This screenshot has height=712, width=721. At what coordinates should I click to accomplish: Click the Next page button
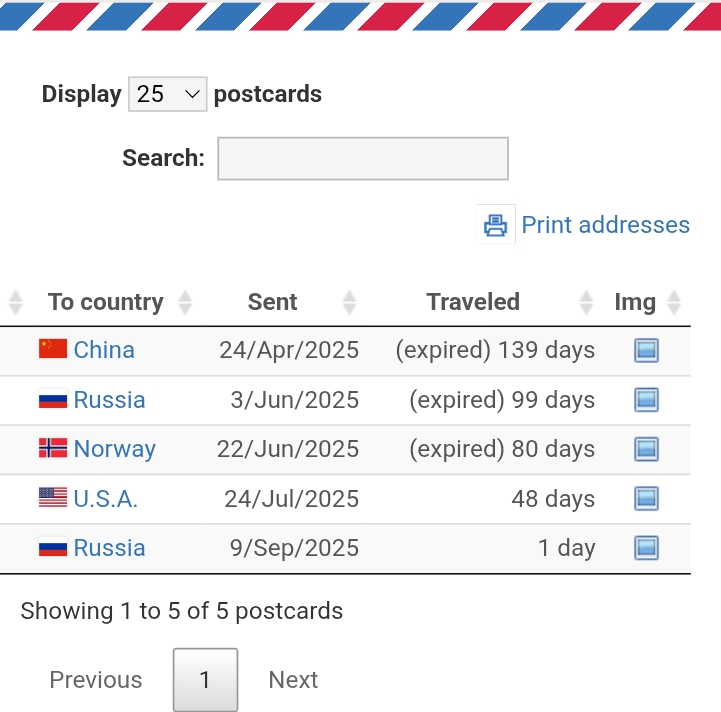tap(293, 680)
